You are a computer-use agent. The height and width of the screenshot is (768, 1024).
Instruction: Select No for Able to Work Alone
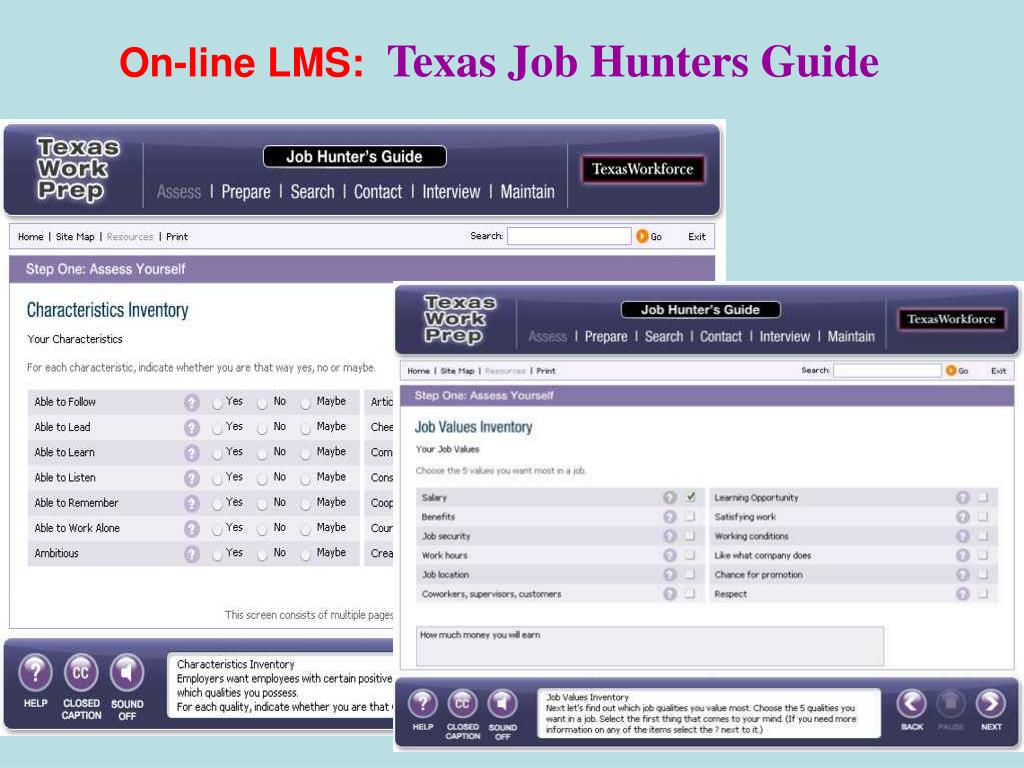click(262, 530)
